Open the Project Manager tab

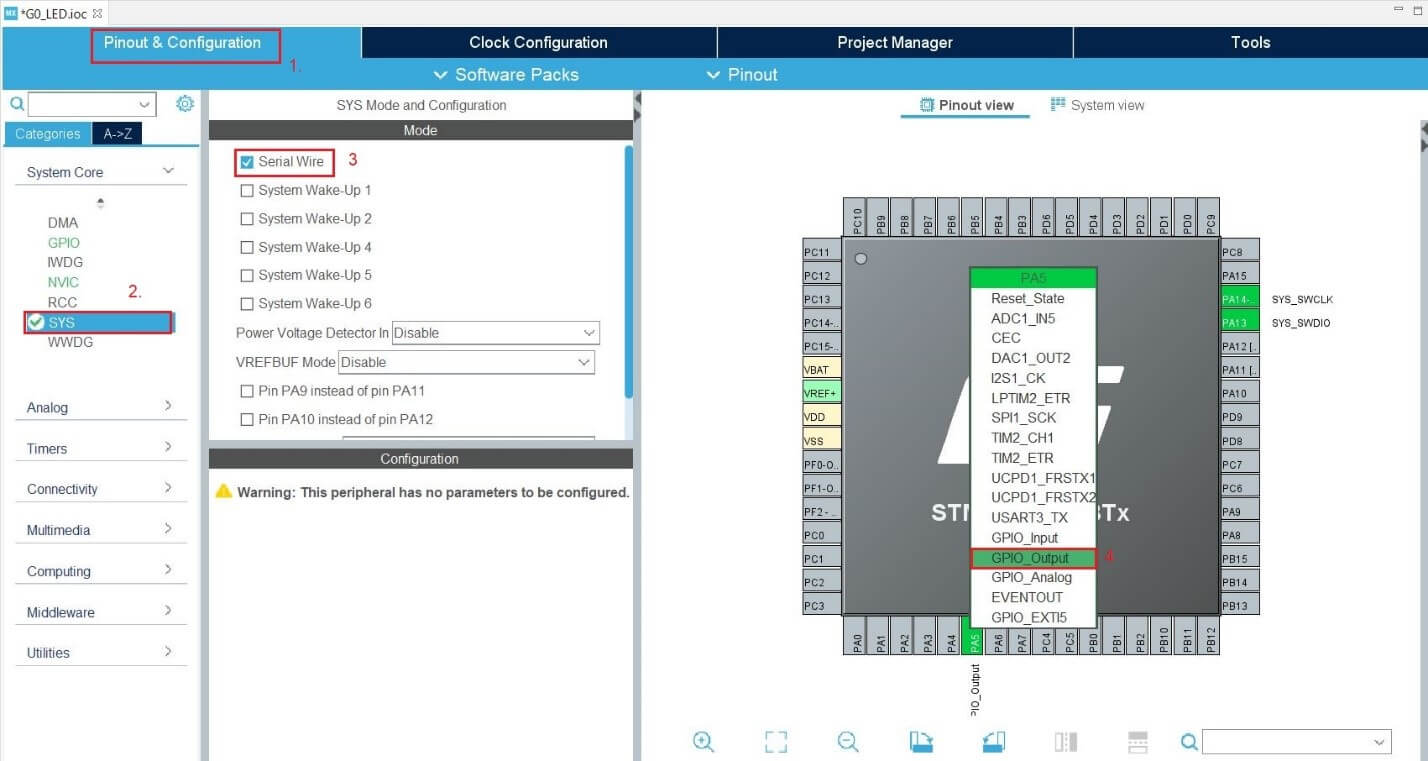coord(894,42)
